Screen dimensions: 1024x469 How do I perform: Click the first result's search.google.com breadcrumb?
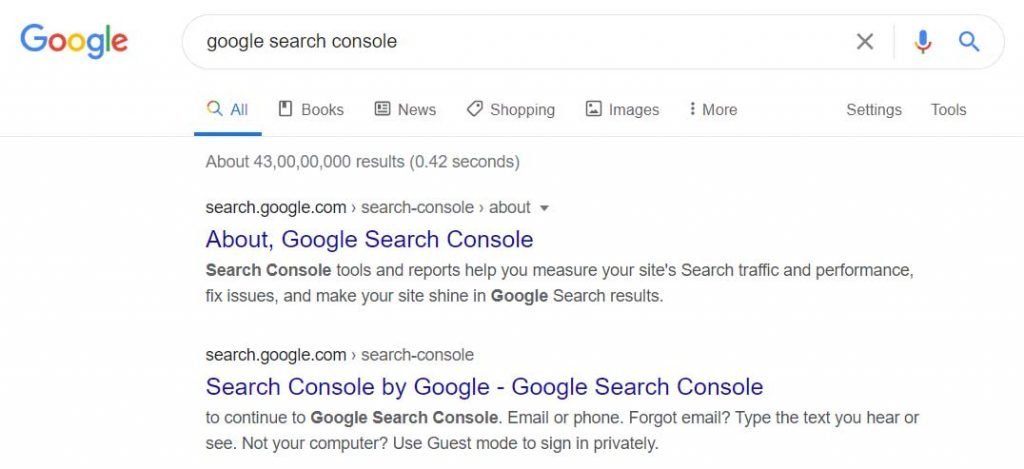pos(273,207)
